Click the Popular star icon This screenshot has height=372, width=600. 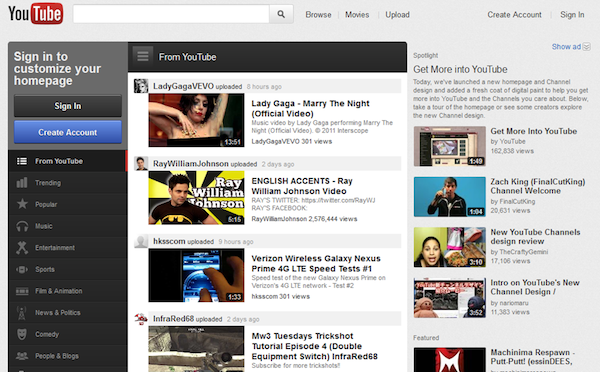click(x=22, y=204)
